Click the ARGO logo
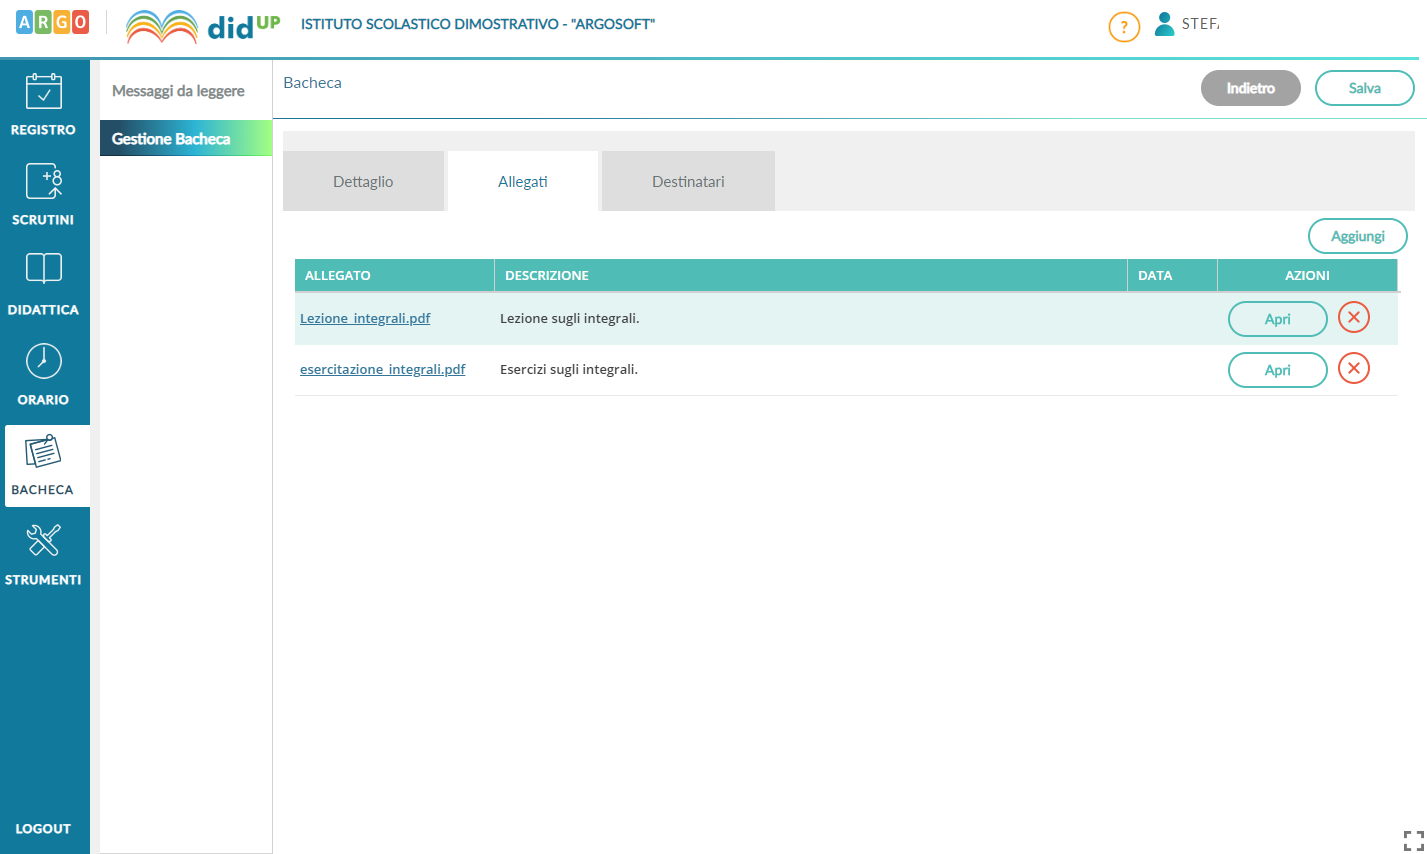Viewport: 1427px width, 854px height. point(53,22)
